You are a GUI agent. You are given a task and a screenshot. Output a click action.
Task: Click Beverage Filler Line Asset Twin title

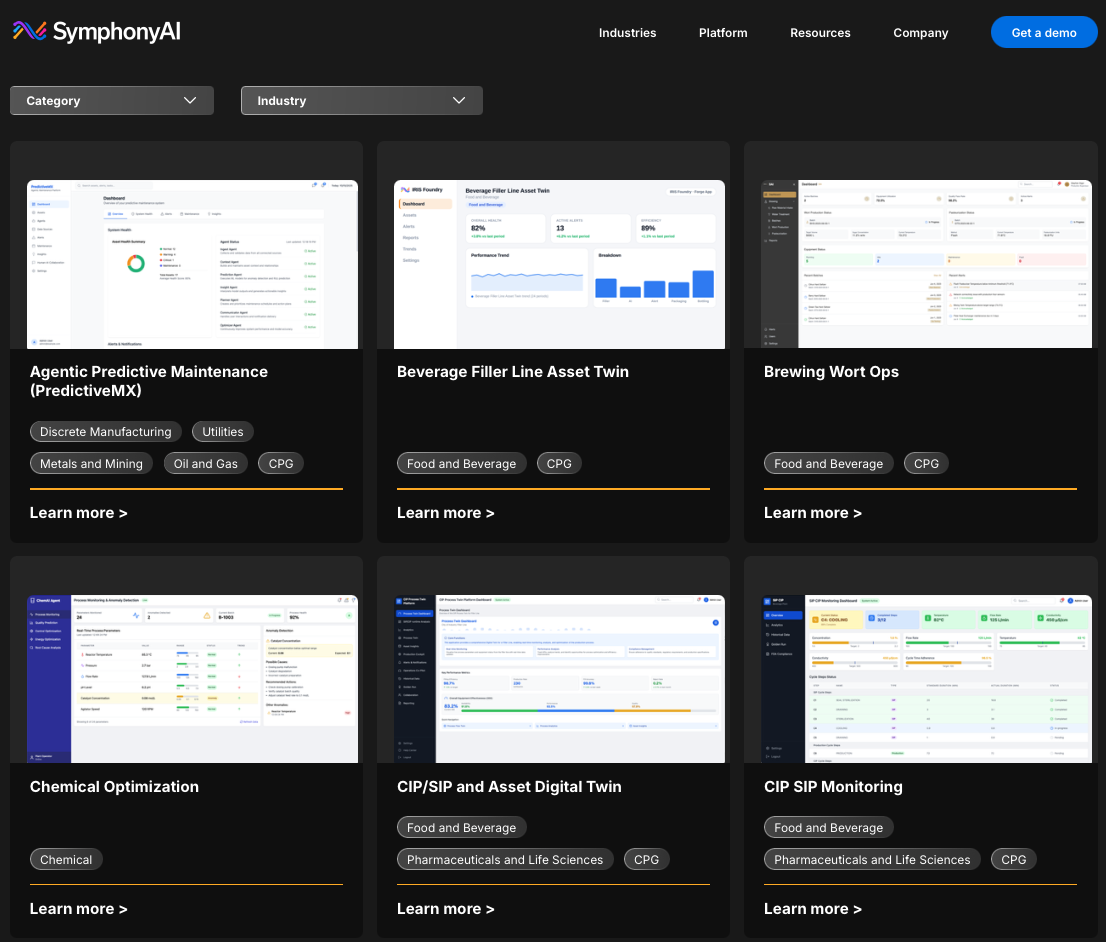(513, 372)
